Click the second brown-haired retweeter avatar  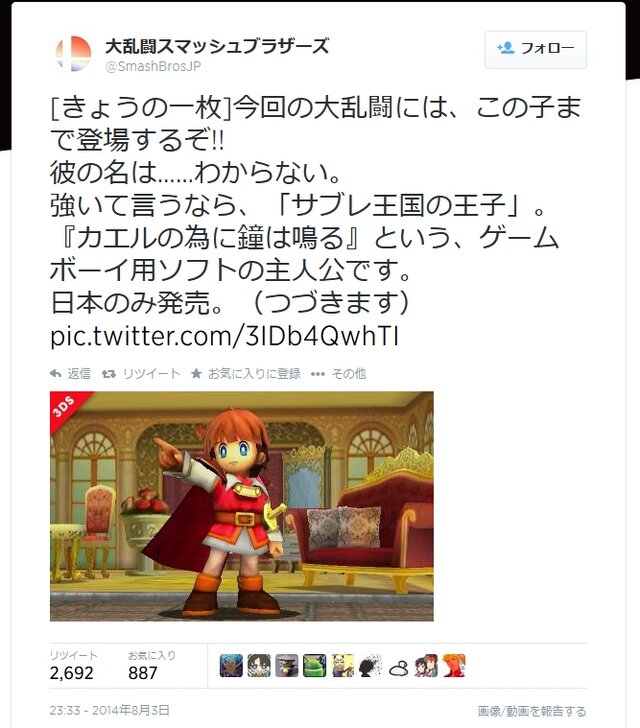tap(259, 665)
